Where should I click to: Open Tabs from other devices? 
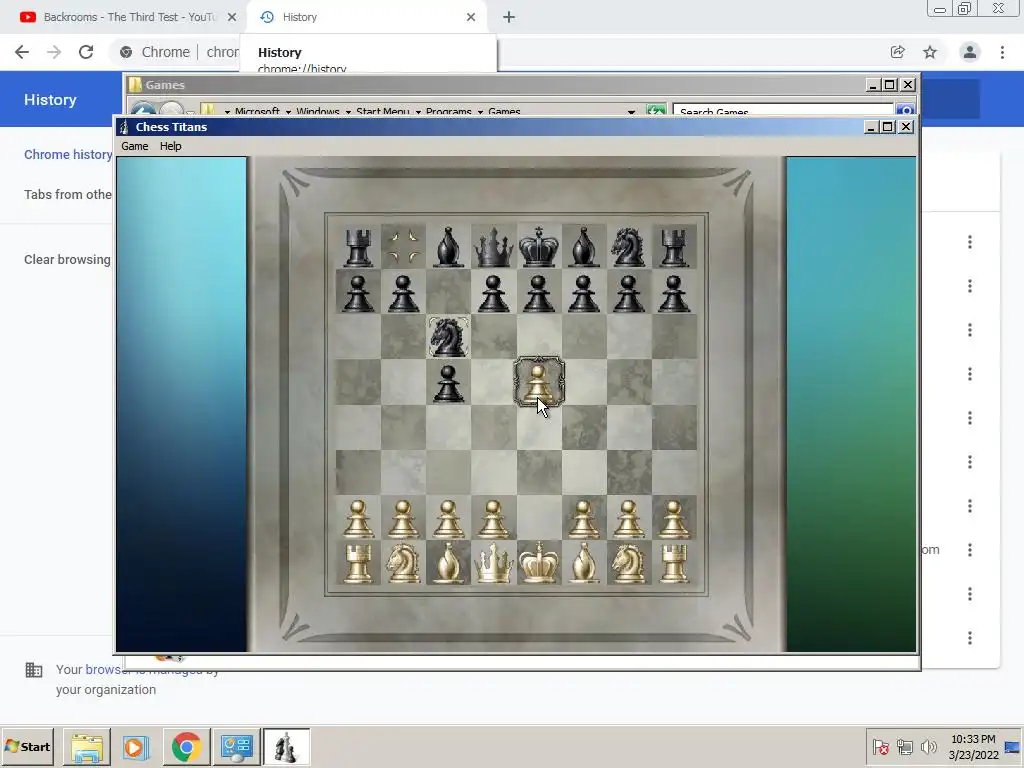click(68, 195)
